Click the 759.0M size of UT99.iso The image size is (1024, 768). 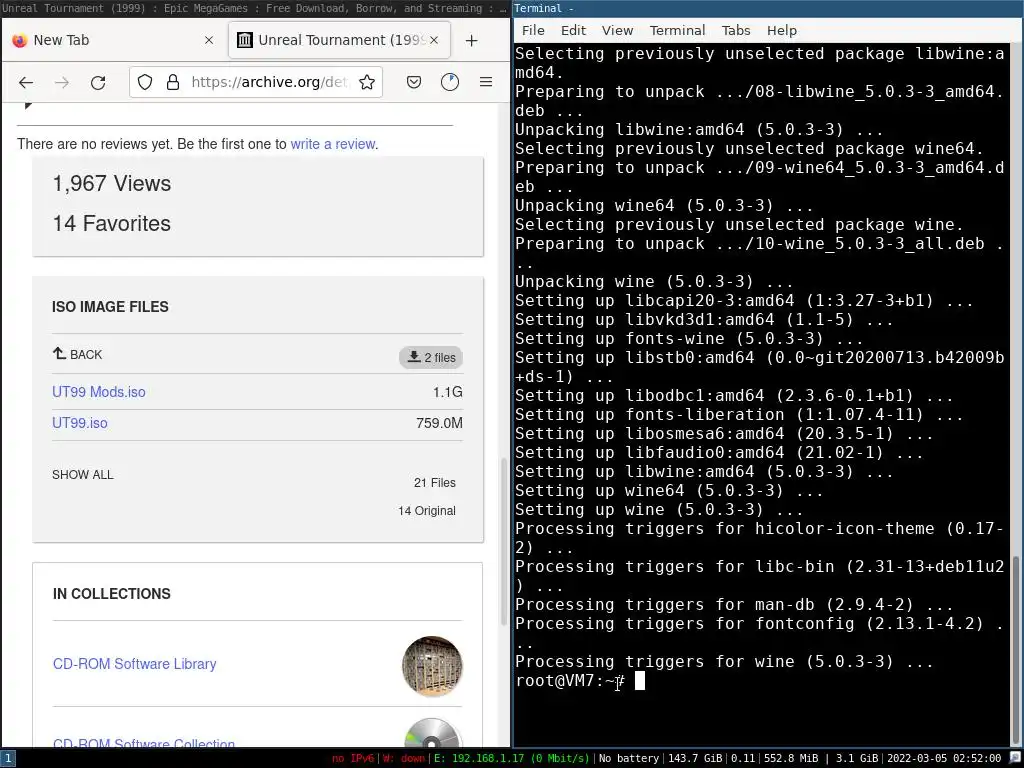(x=440, y=423)
